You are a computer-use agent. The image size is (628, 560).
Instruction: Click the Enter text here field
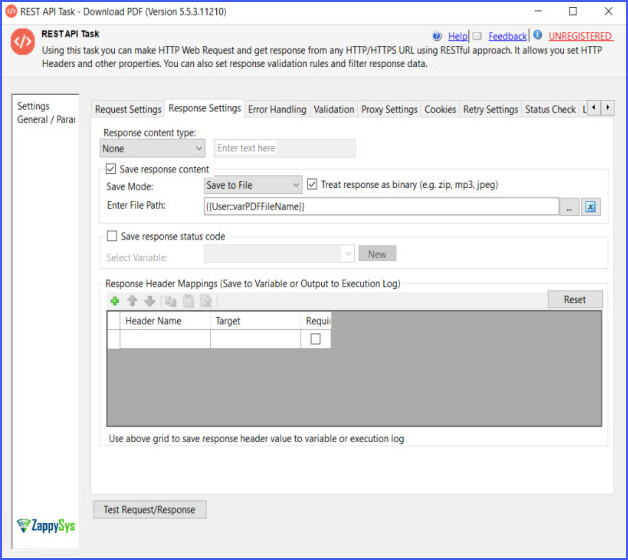[285, 148]
